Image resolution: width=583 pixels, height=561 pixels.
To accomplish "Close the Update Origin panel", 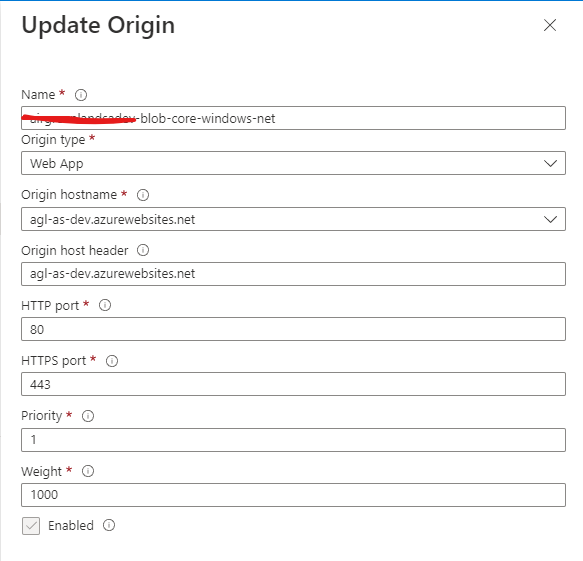I will pyautogui.click(x=550, y=25).
